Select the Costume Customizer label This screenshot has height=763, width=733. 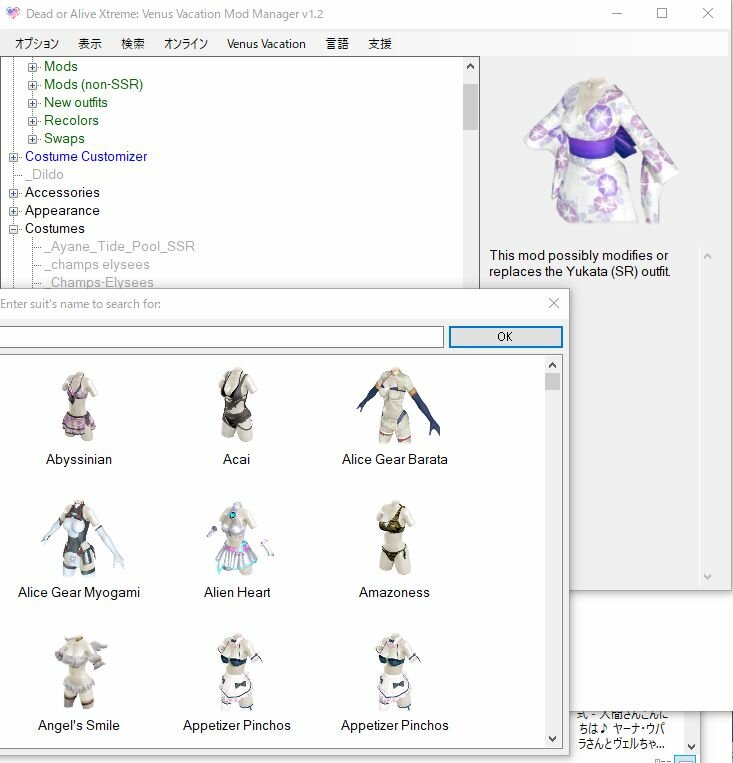pos(86,156)
